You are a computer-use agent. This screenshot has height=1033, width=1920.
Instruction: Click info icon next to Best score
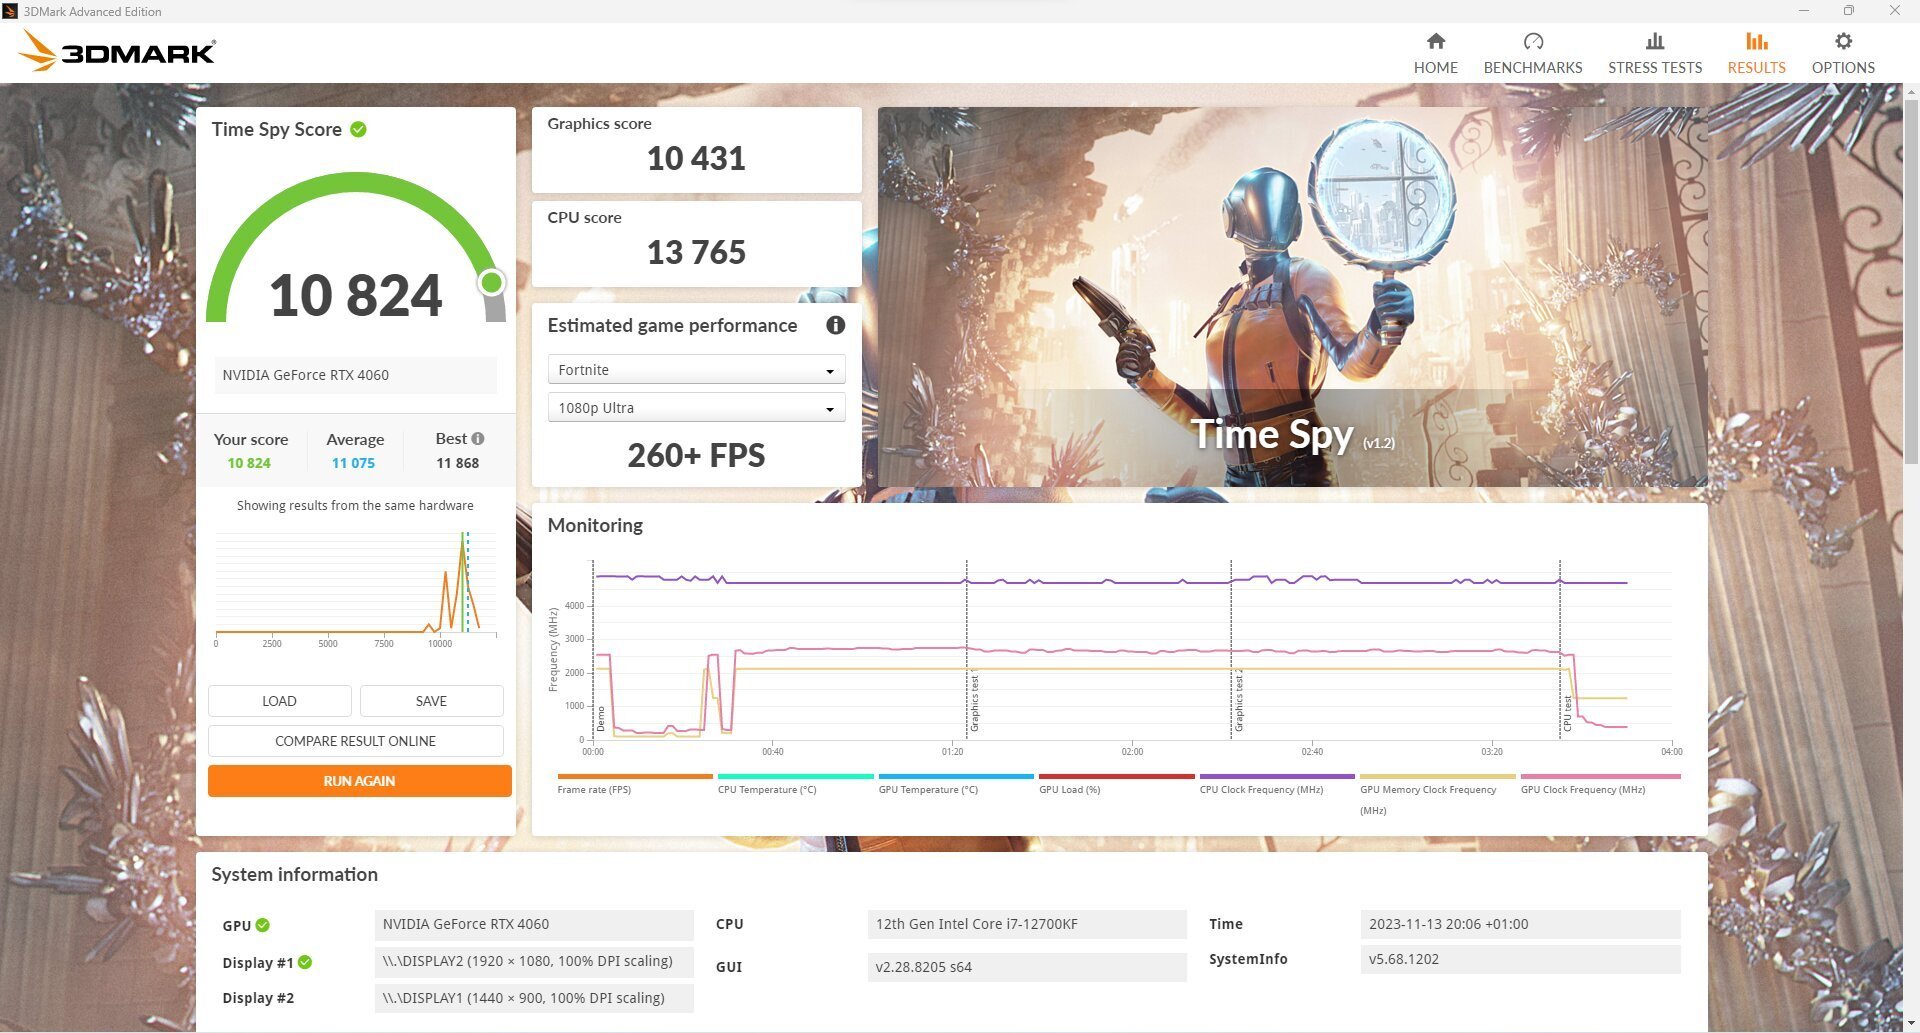click(x=478, y=439)
